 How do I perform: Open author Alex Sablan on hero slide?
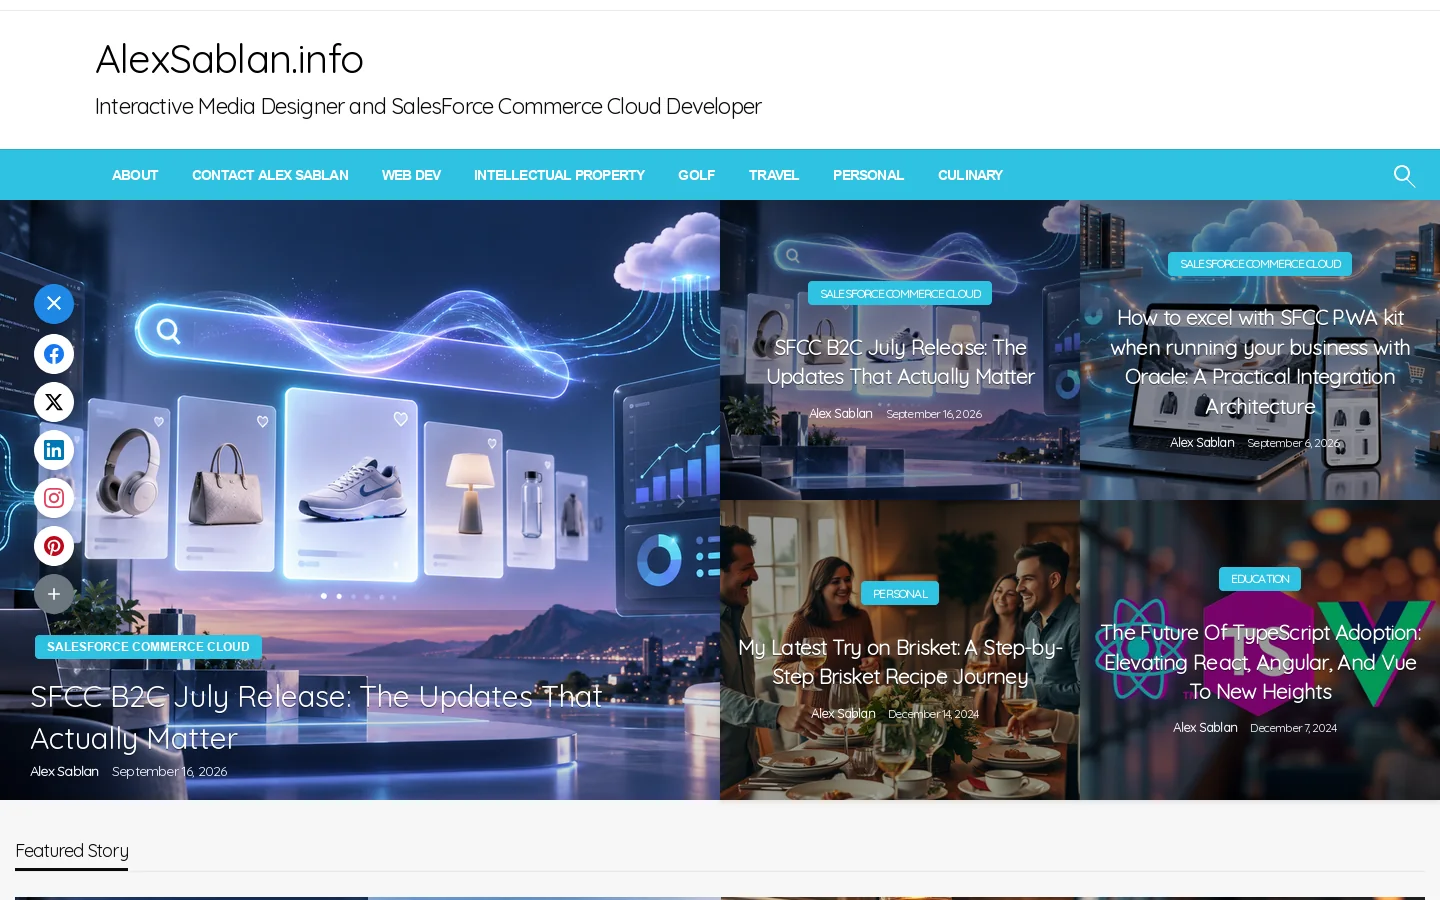click(x=64, y=771)
